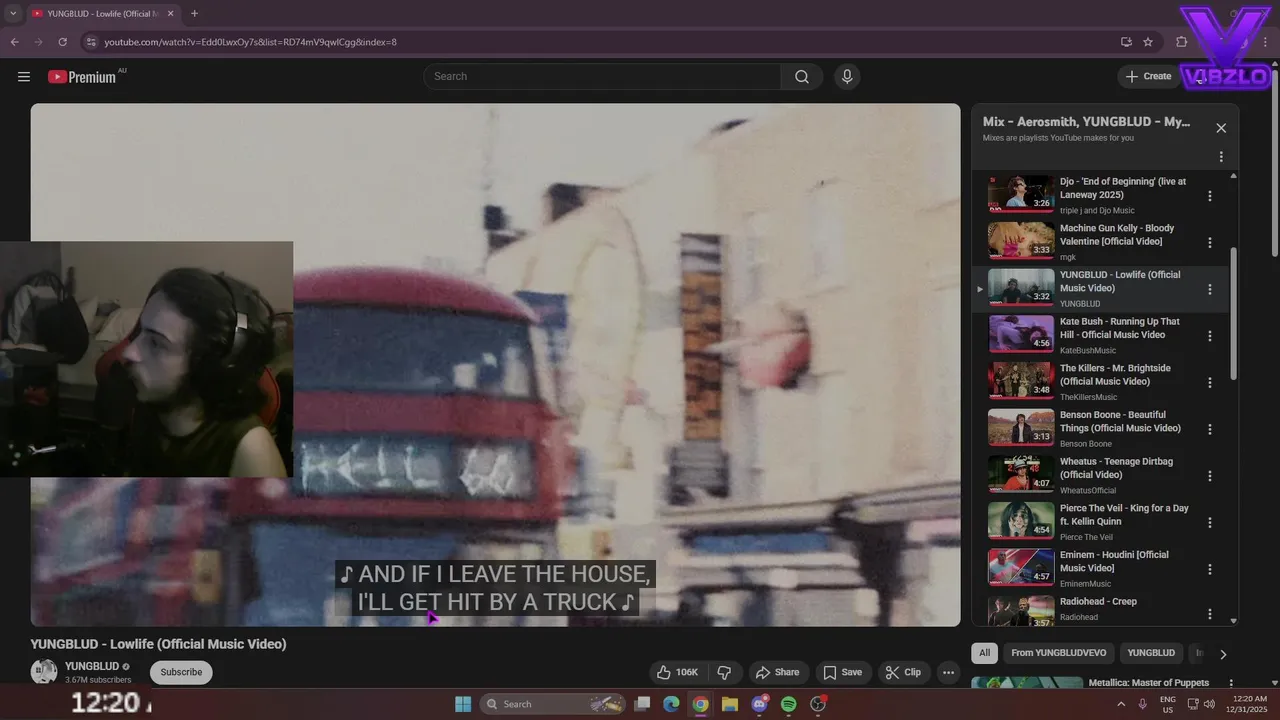The width and height of the screenshot is (1280, 720).
Task: Click the magnifier search button
Action: point(802,77)
